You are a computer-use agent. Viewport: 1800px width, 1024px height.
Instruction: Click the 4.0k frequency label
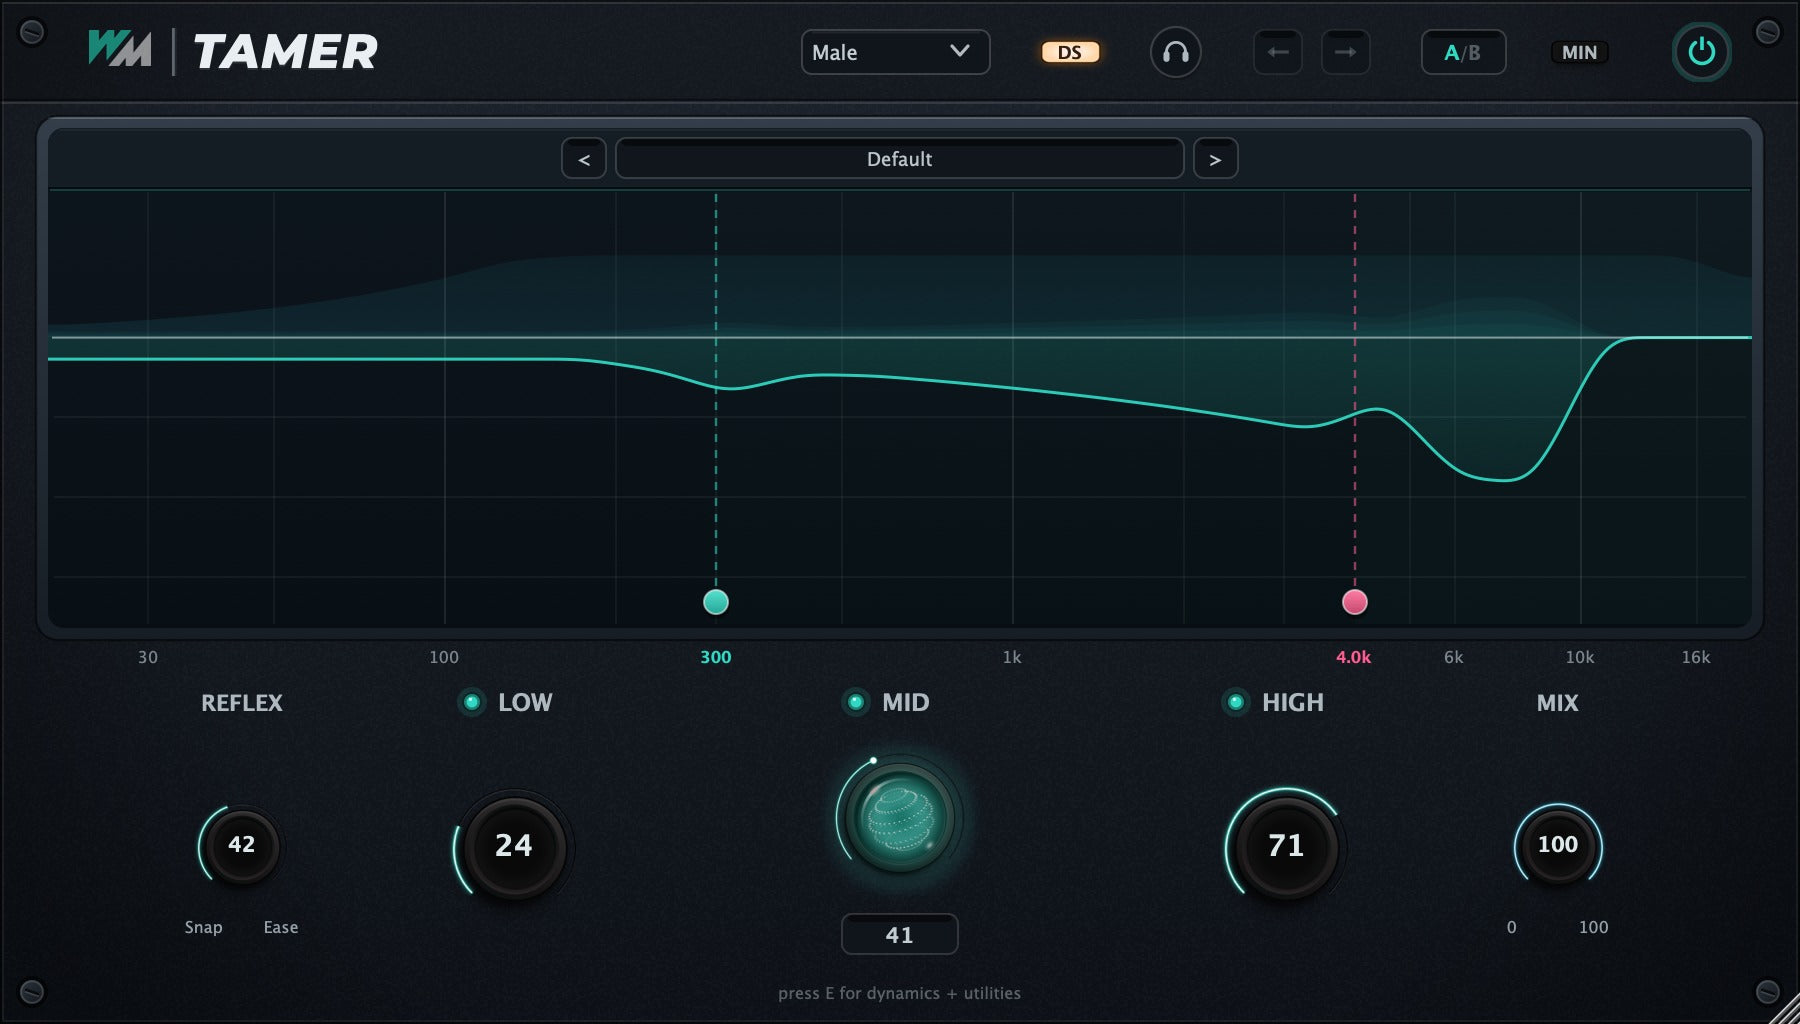[1354, 657]
